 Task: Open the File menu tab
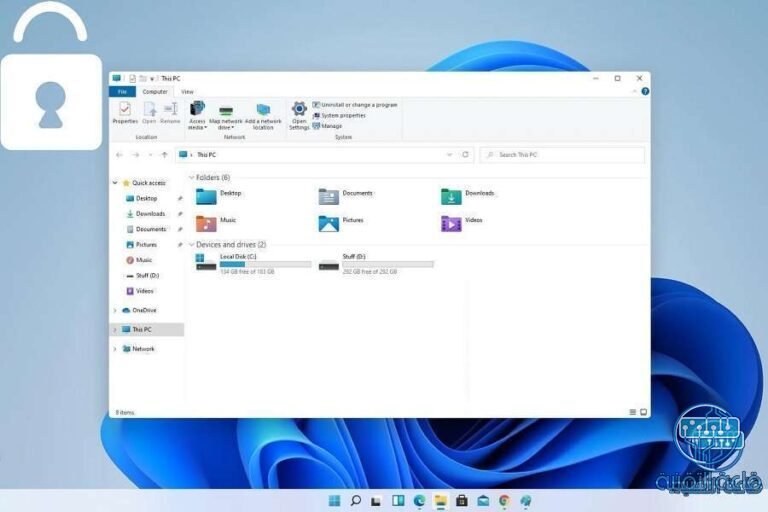pyautogui.click(x=121, y=91)
